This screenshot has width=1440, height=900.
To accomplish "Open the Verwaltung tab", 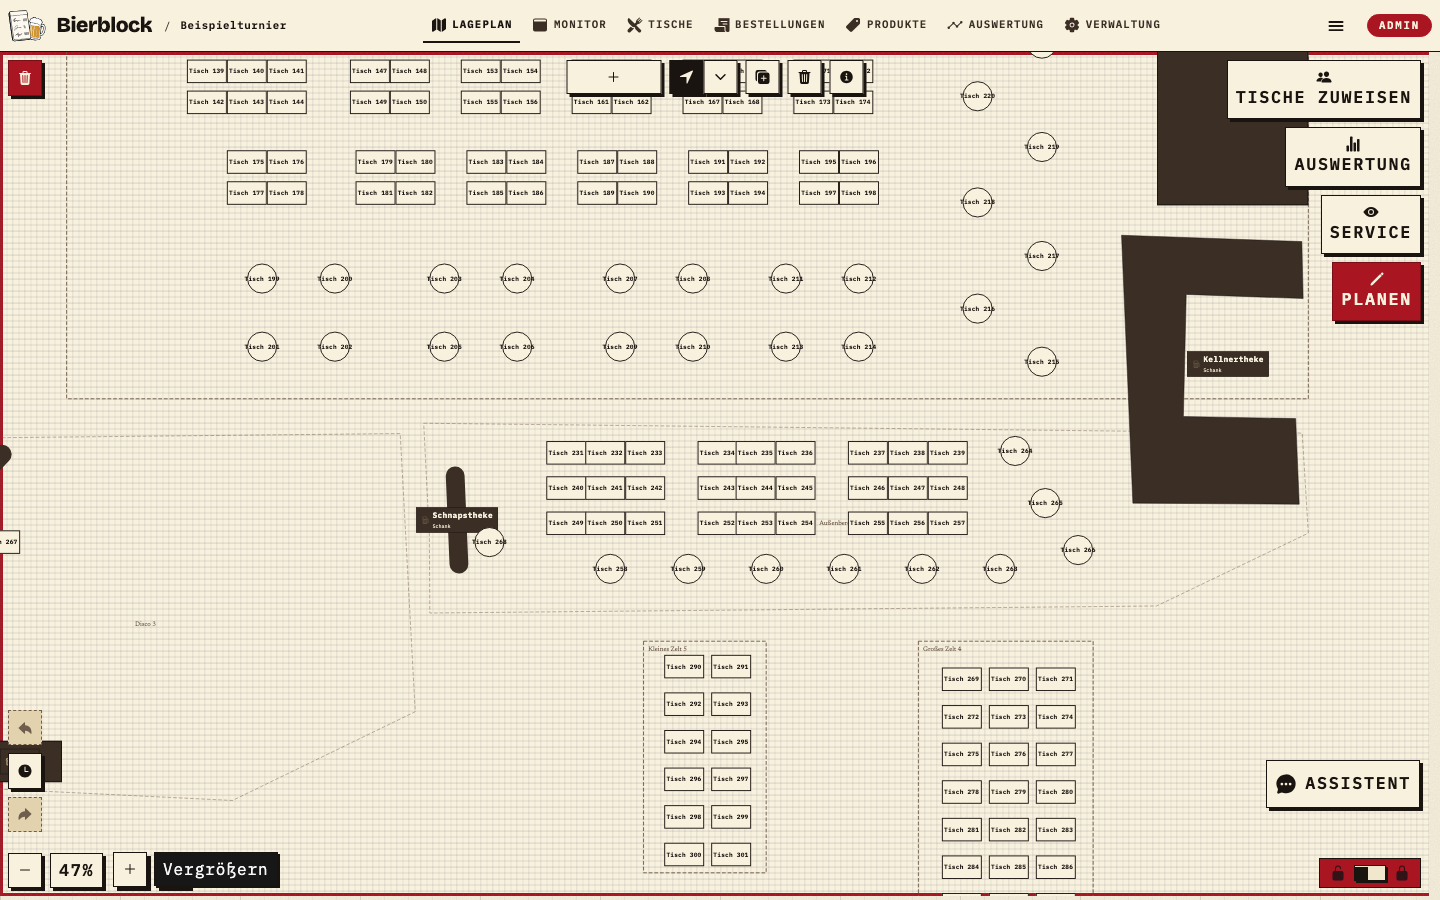I will pos(1113,25).
